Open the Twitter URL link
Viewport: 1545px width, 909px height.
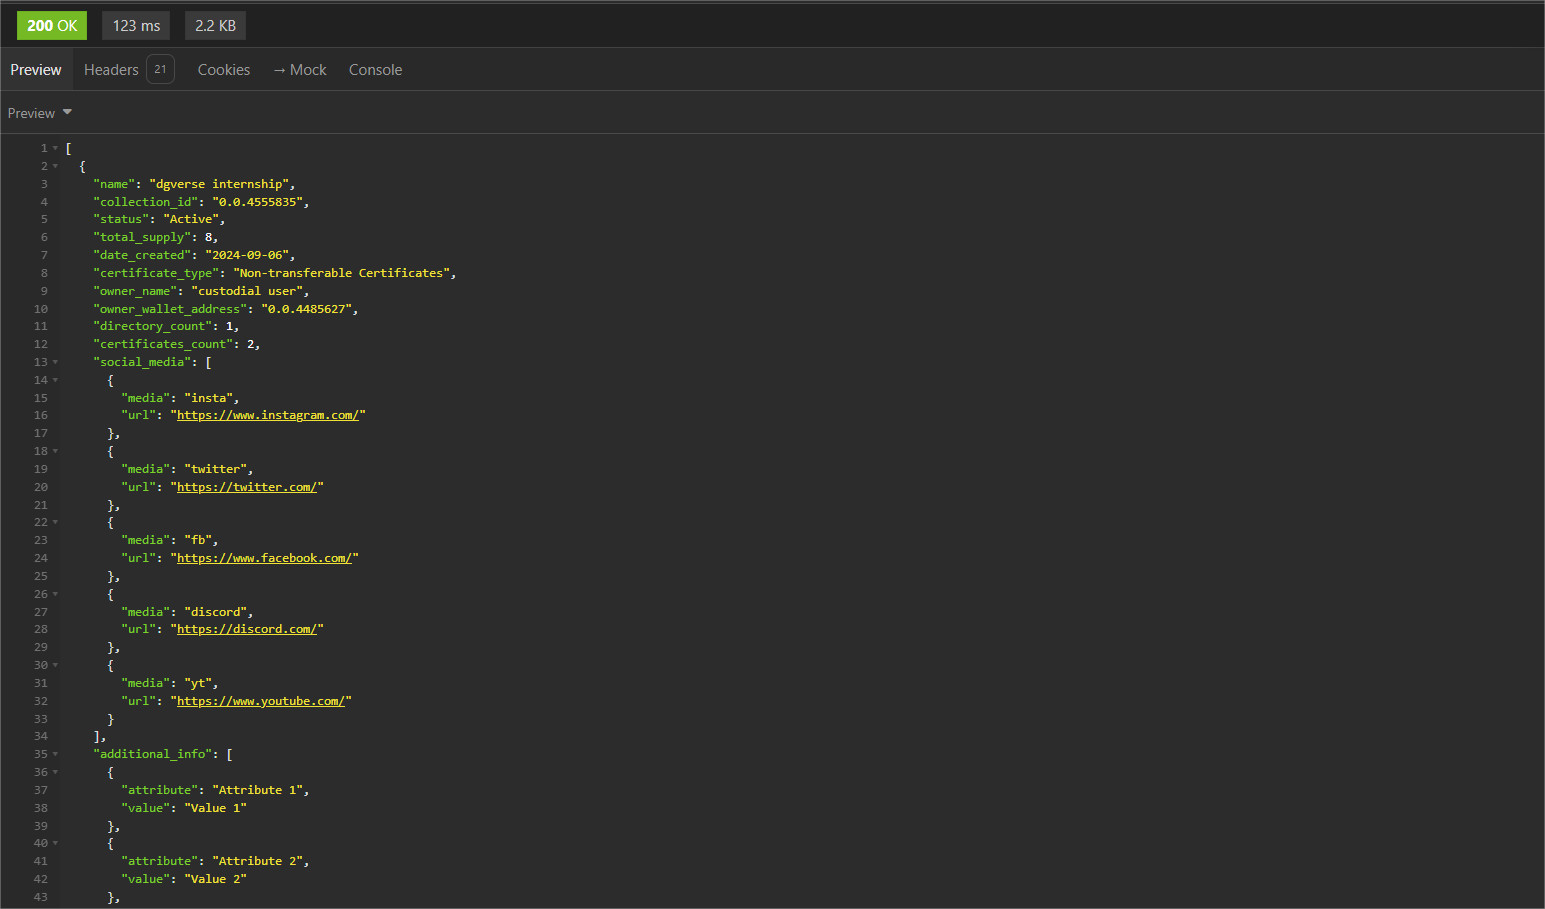click(247, 486)
